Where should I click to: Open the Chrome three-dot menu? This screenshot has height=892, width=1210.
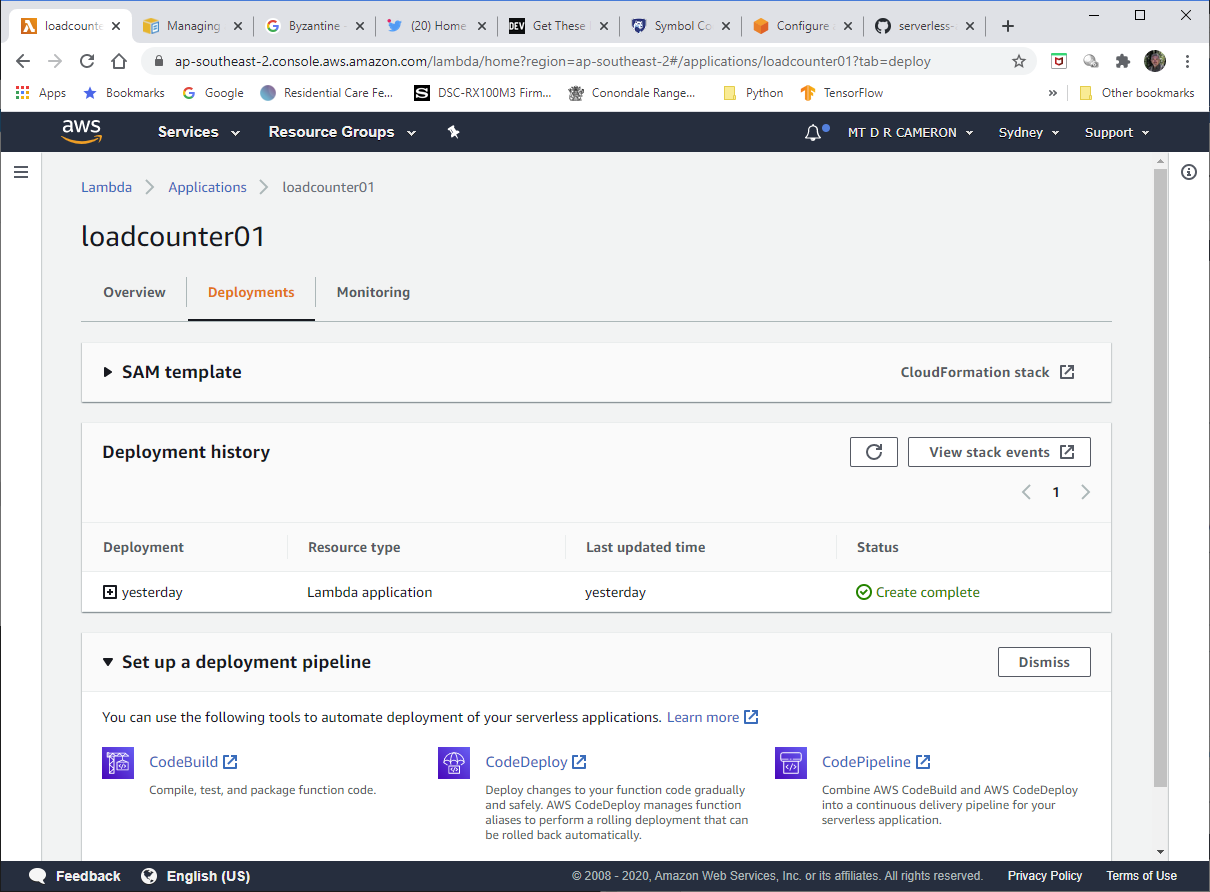point(1188,61)
